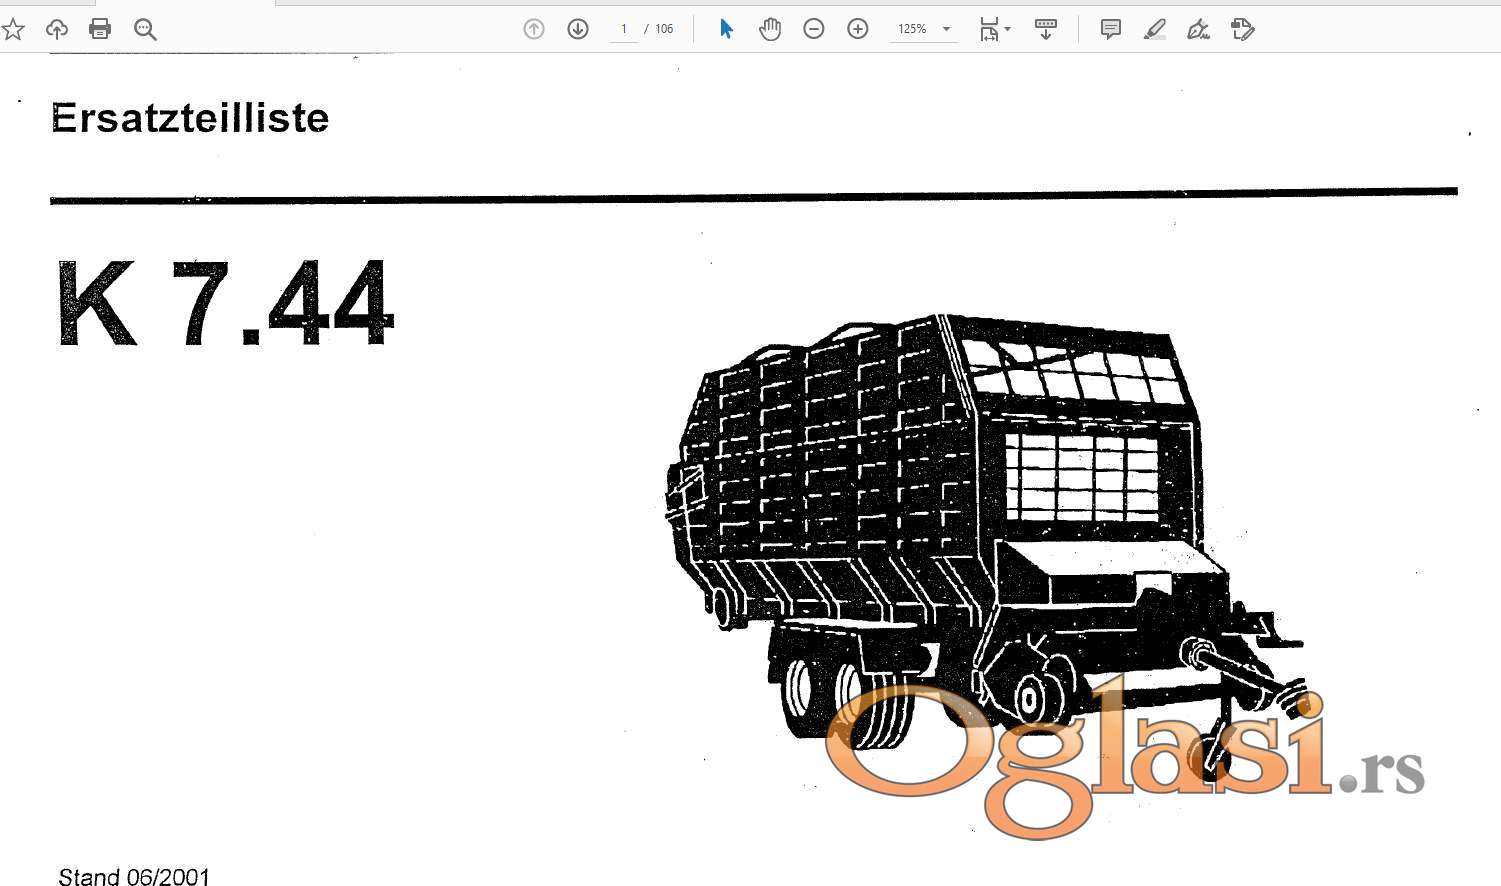
Task: Click the scrolling mode keyboard icon
Action: tap(1046, 29)
